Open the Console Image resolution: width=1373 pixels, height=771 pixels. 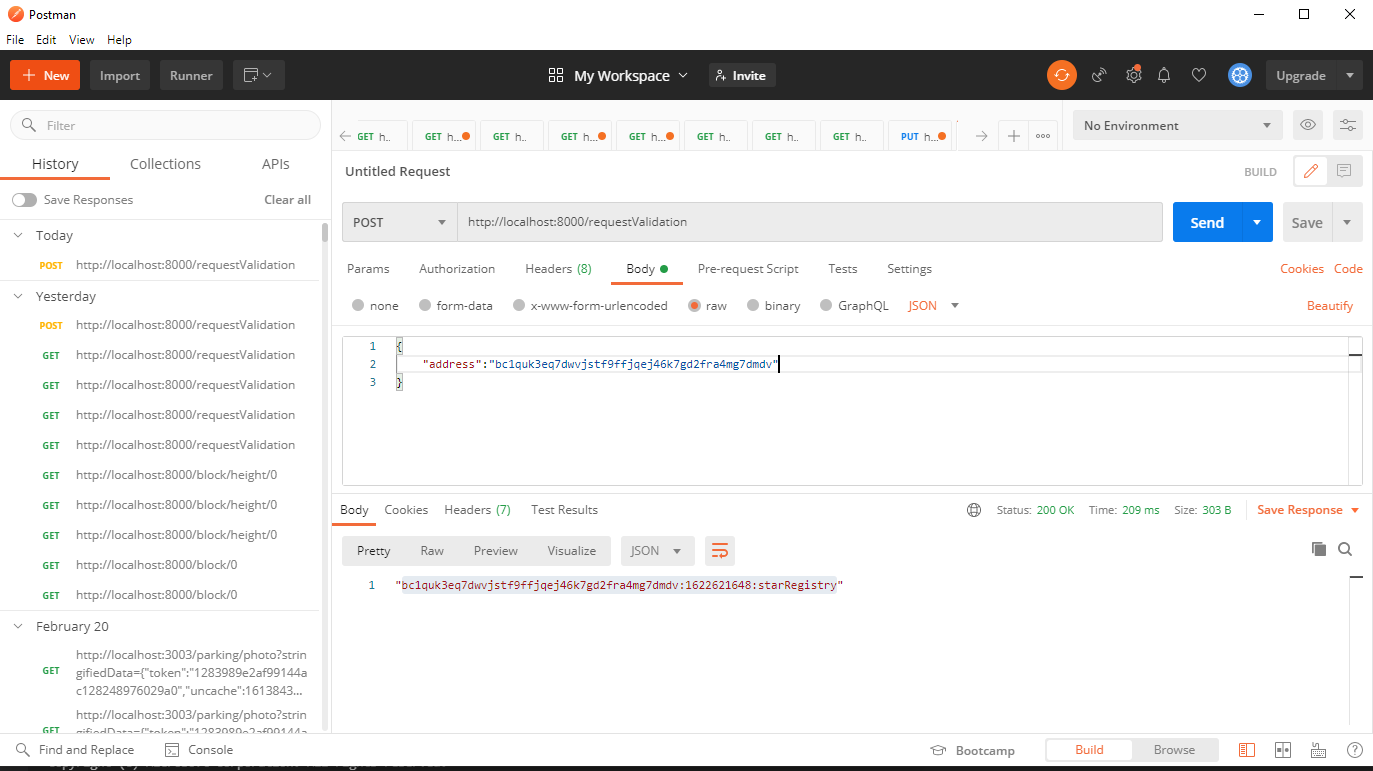[198, 750]
